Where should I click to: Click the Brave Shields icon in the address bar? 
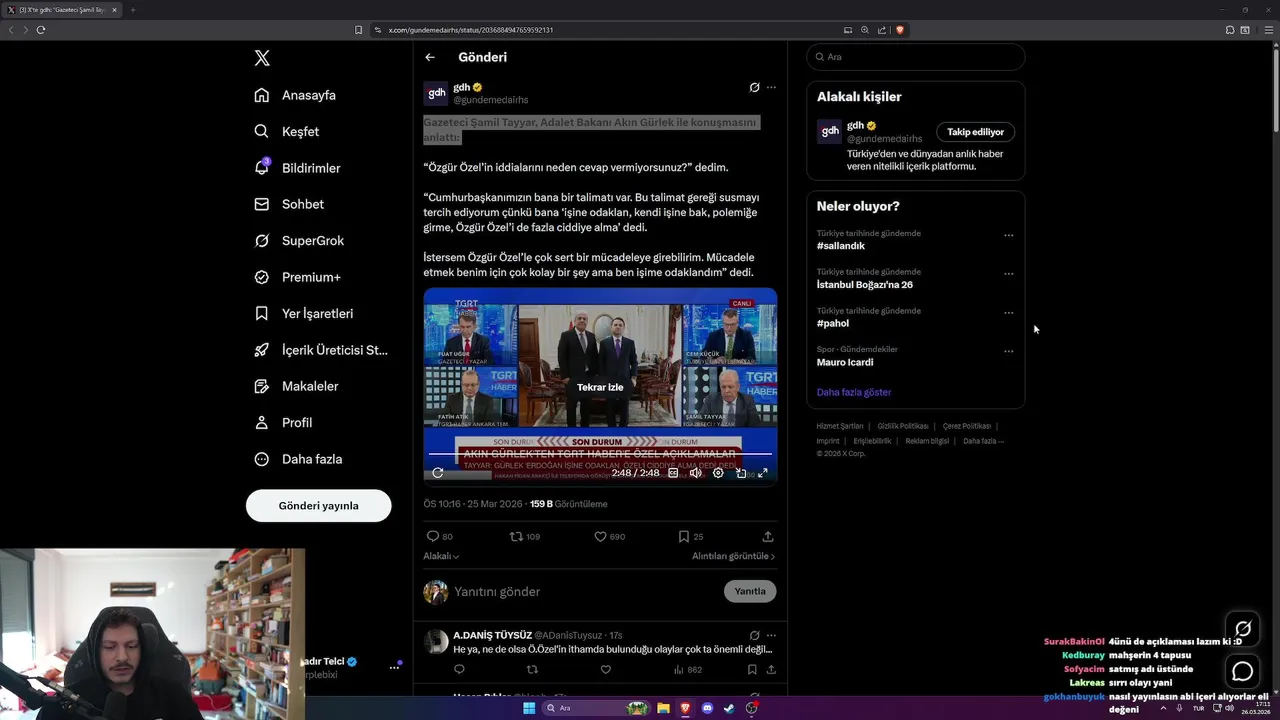pyautogui.click(x=900, y=30)
